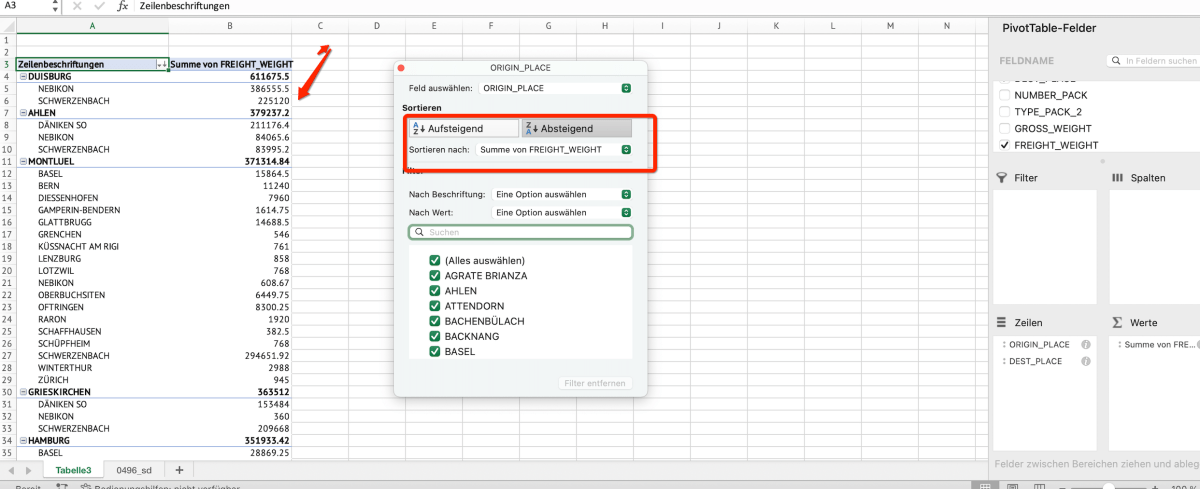Open the Nach Wert dropdown

[x=562, y=212]
